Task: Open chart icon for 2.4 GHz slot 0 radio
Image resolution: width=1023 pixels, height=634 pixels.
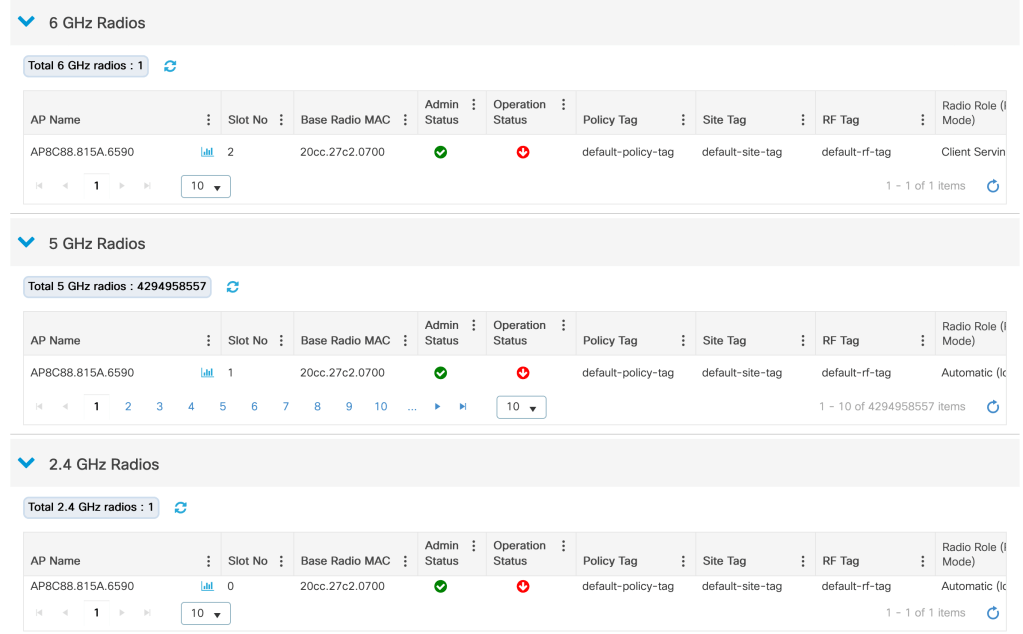Action: tap(208, 586)
